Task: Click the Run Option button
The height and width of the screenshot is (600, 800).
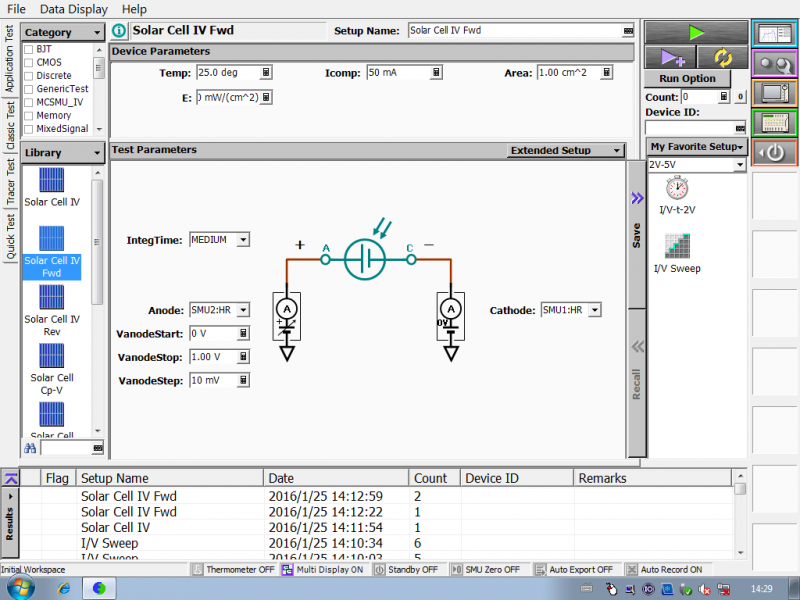Action: pyautogui.click(x=687, y=79)
